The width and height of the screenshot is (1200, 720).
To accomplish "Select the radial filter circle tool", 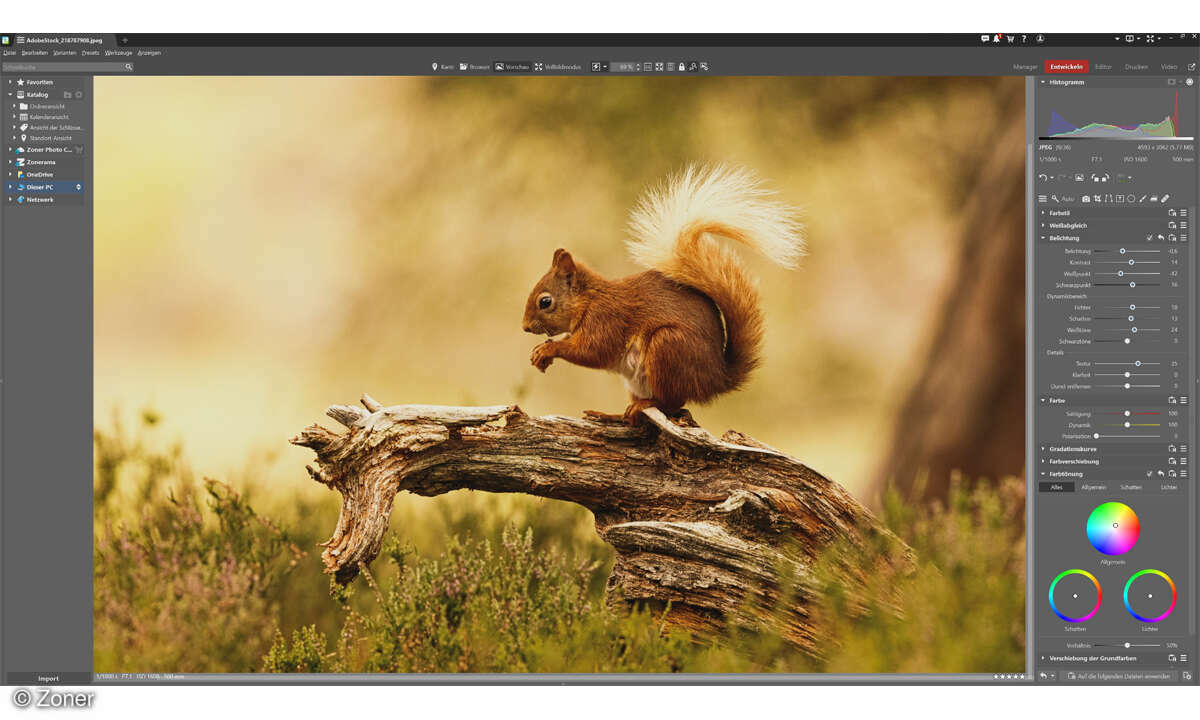I will (1131, 199).
